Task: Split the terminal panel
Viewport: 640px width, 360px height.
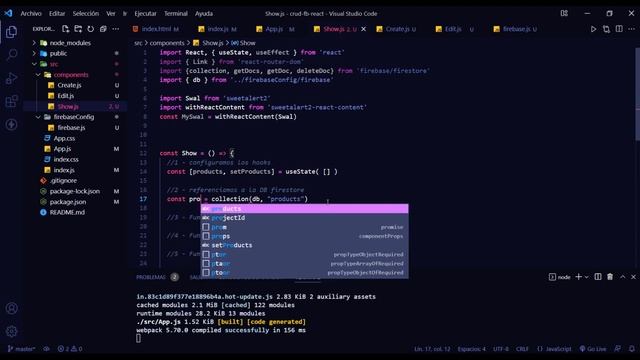Action: [598, 277]
